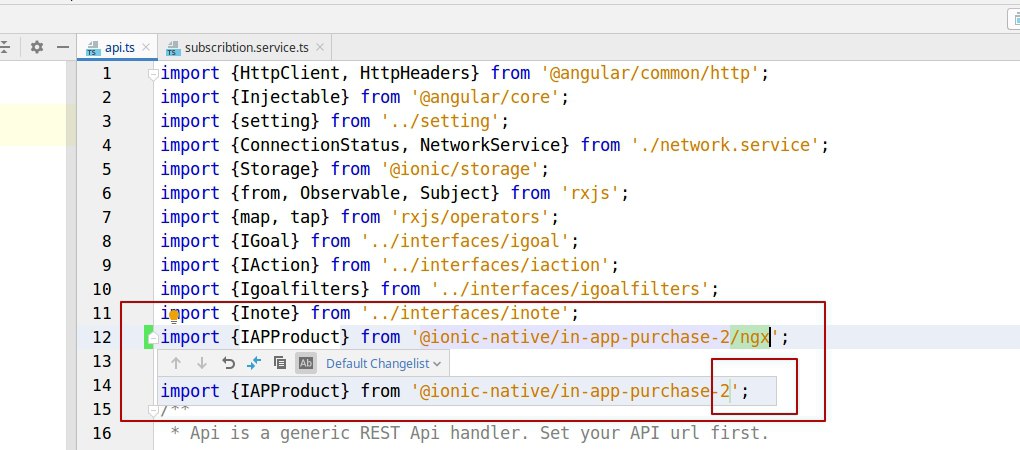Click the orange intention bulb on line 11
The height and width of the screenshot is (450, 1020).
pos(174,315)
